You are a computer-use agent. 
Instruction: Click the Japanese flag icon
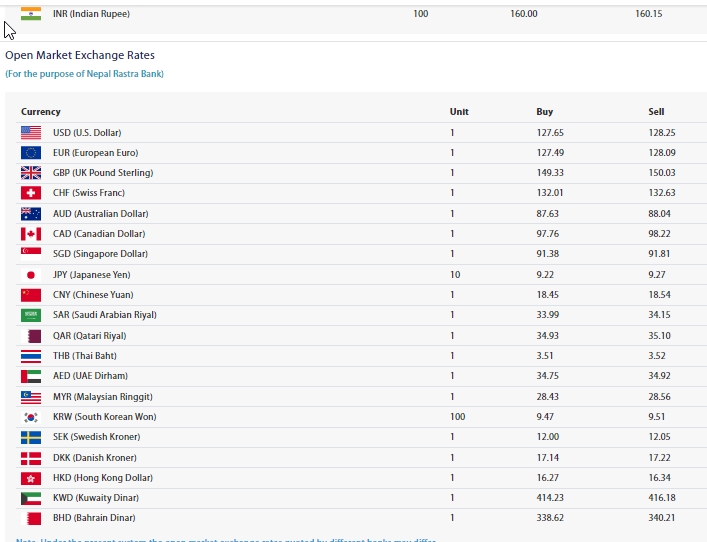point(31,275)
